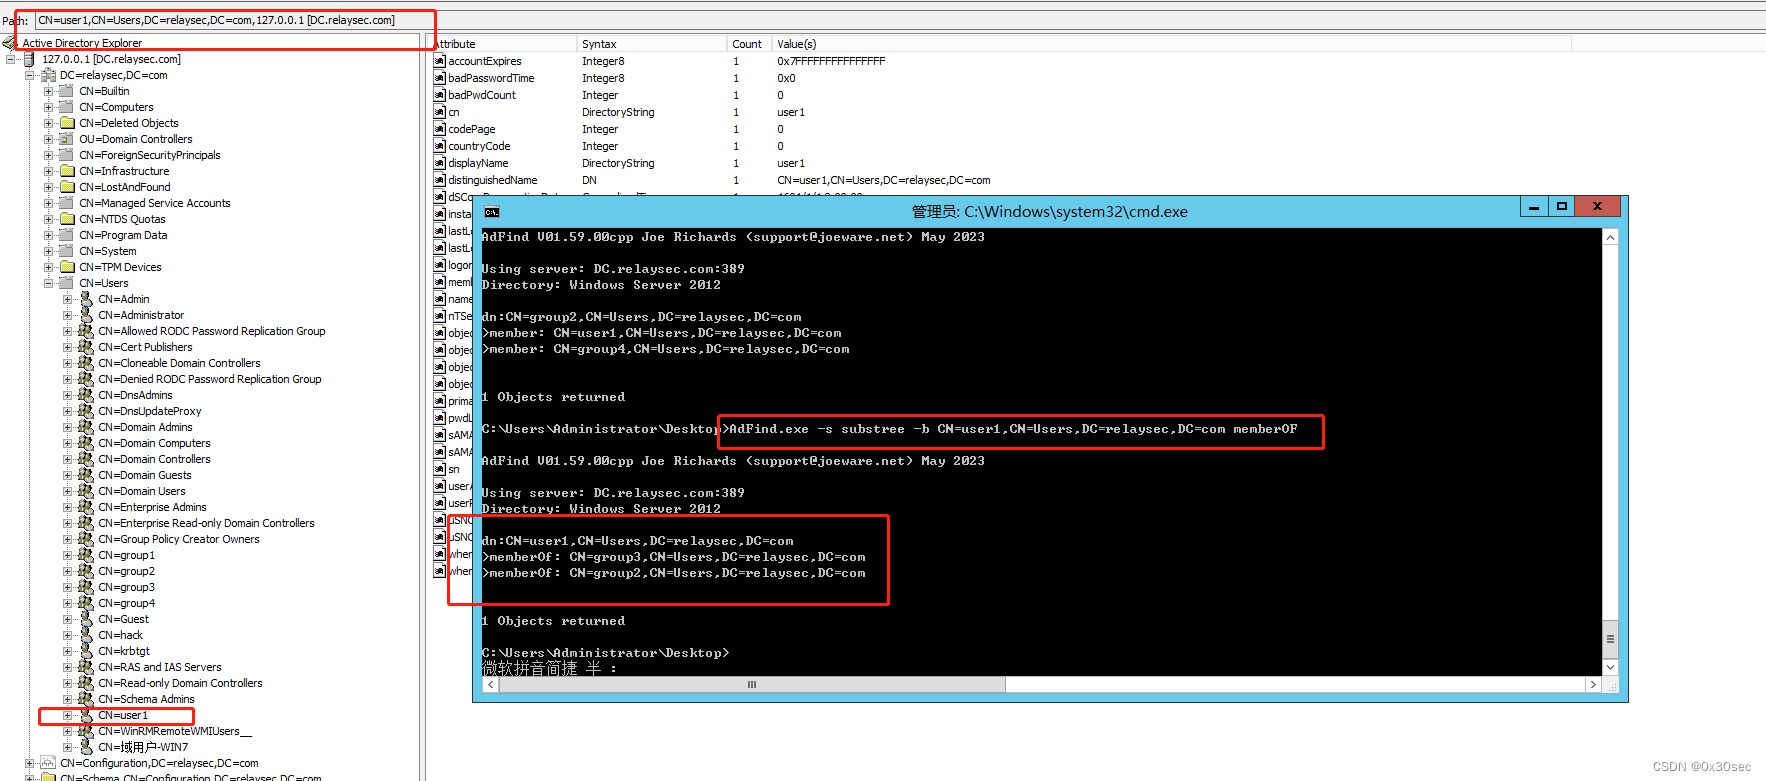Collapse the CN=Users tree node

(x=48, y=283)
